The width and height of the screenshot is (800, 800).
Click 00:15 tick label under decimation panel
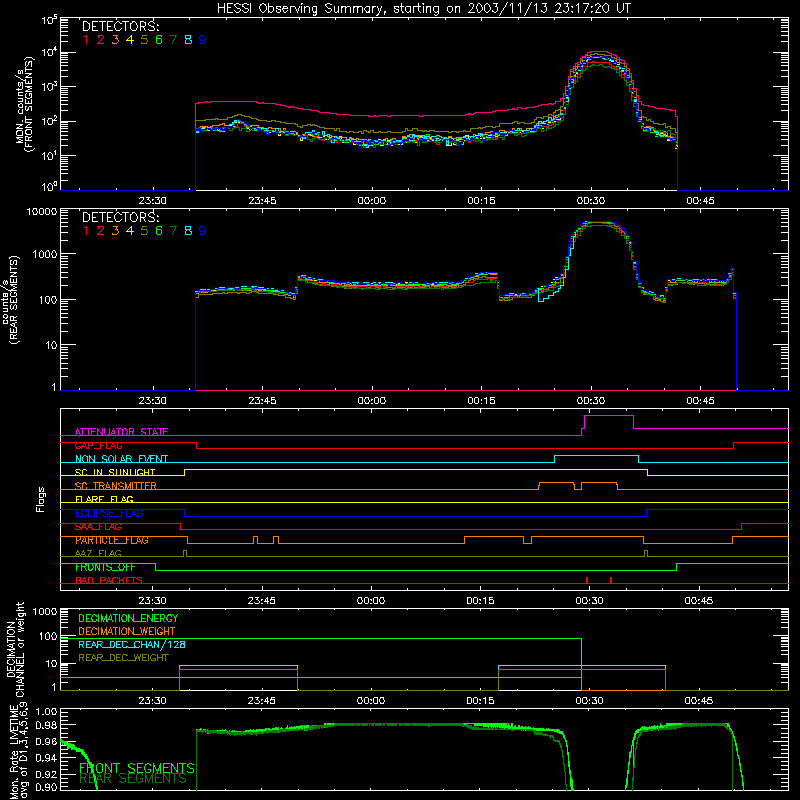480,701
